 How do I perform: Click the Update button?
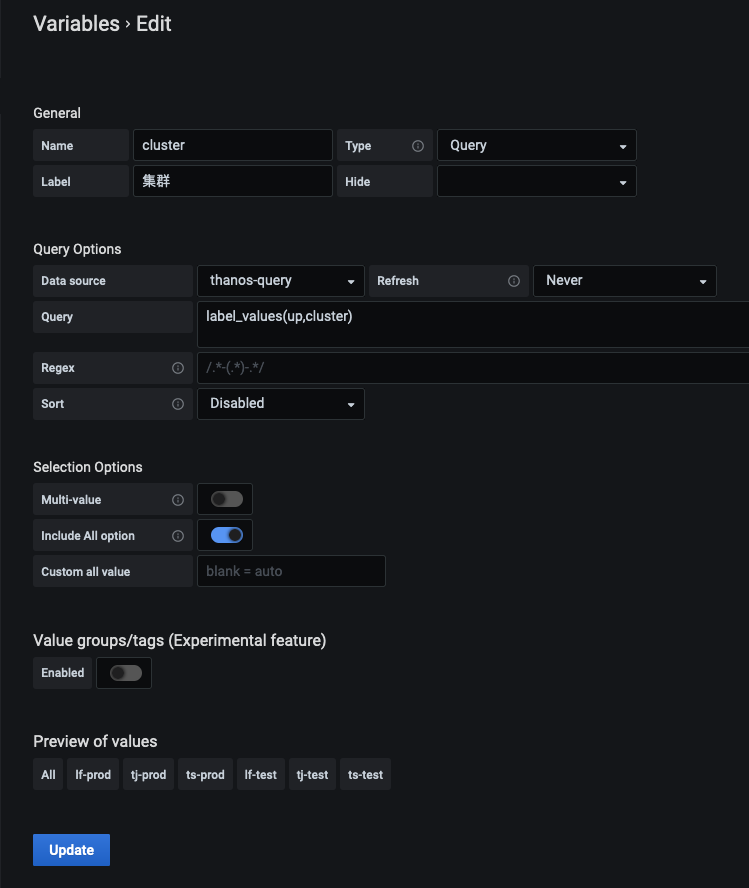71,849
